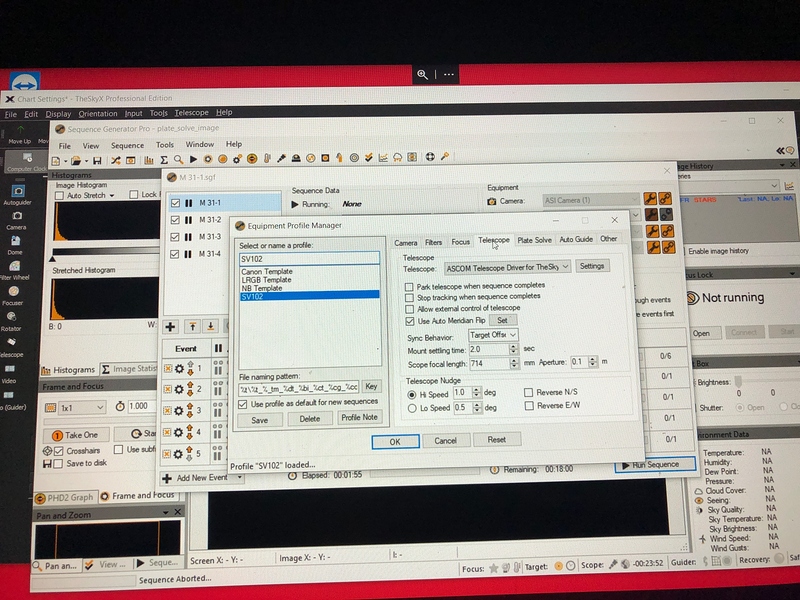The width and height of the screenshot is (800, 600).
Task: Click the plus icon above Event list
Action: click(x=170, y=327)
